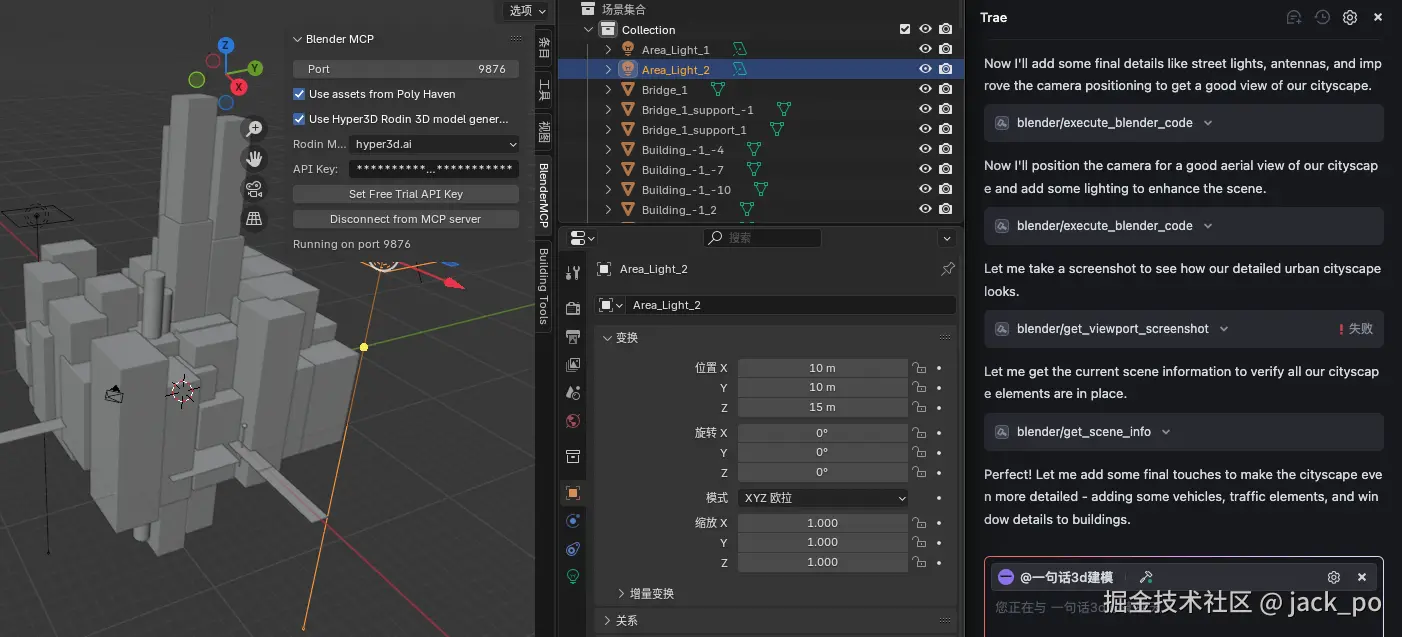This screenshot has width=1402, height=637.
Task: Click the red X axis gizmo
Action: [239, 87]
